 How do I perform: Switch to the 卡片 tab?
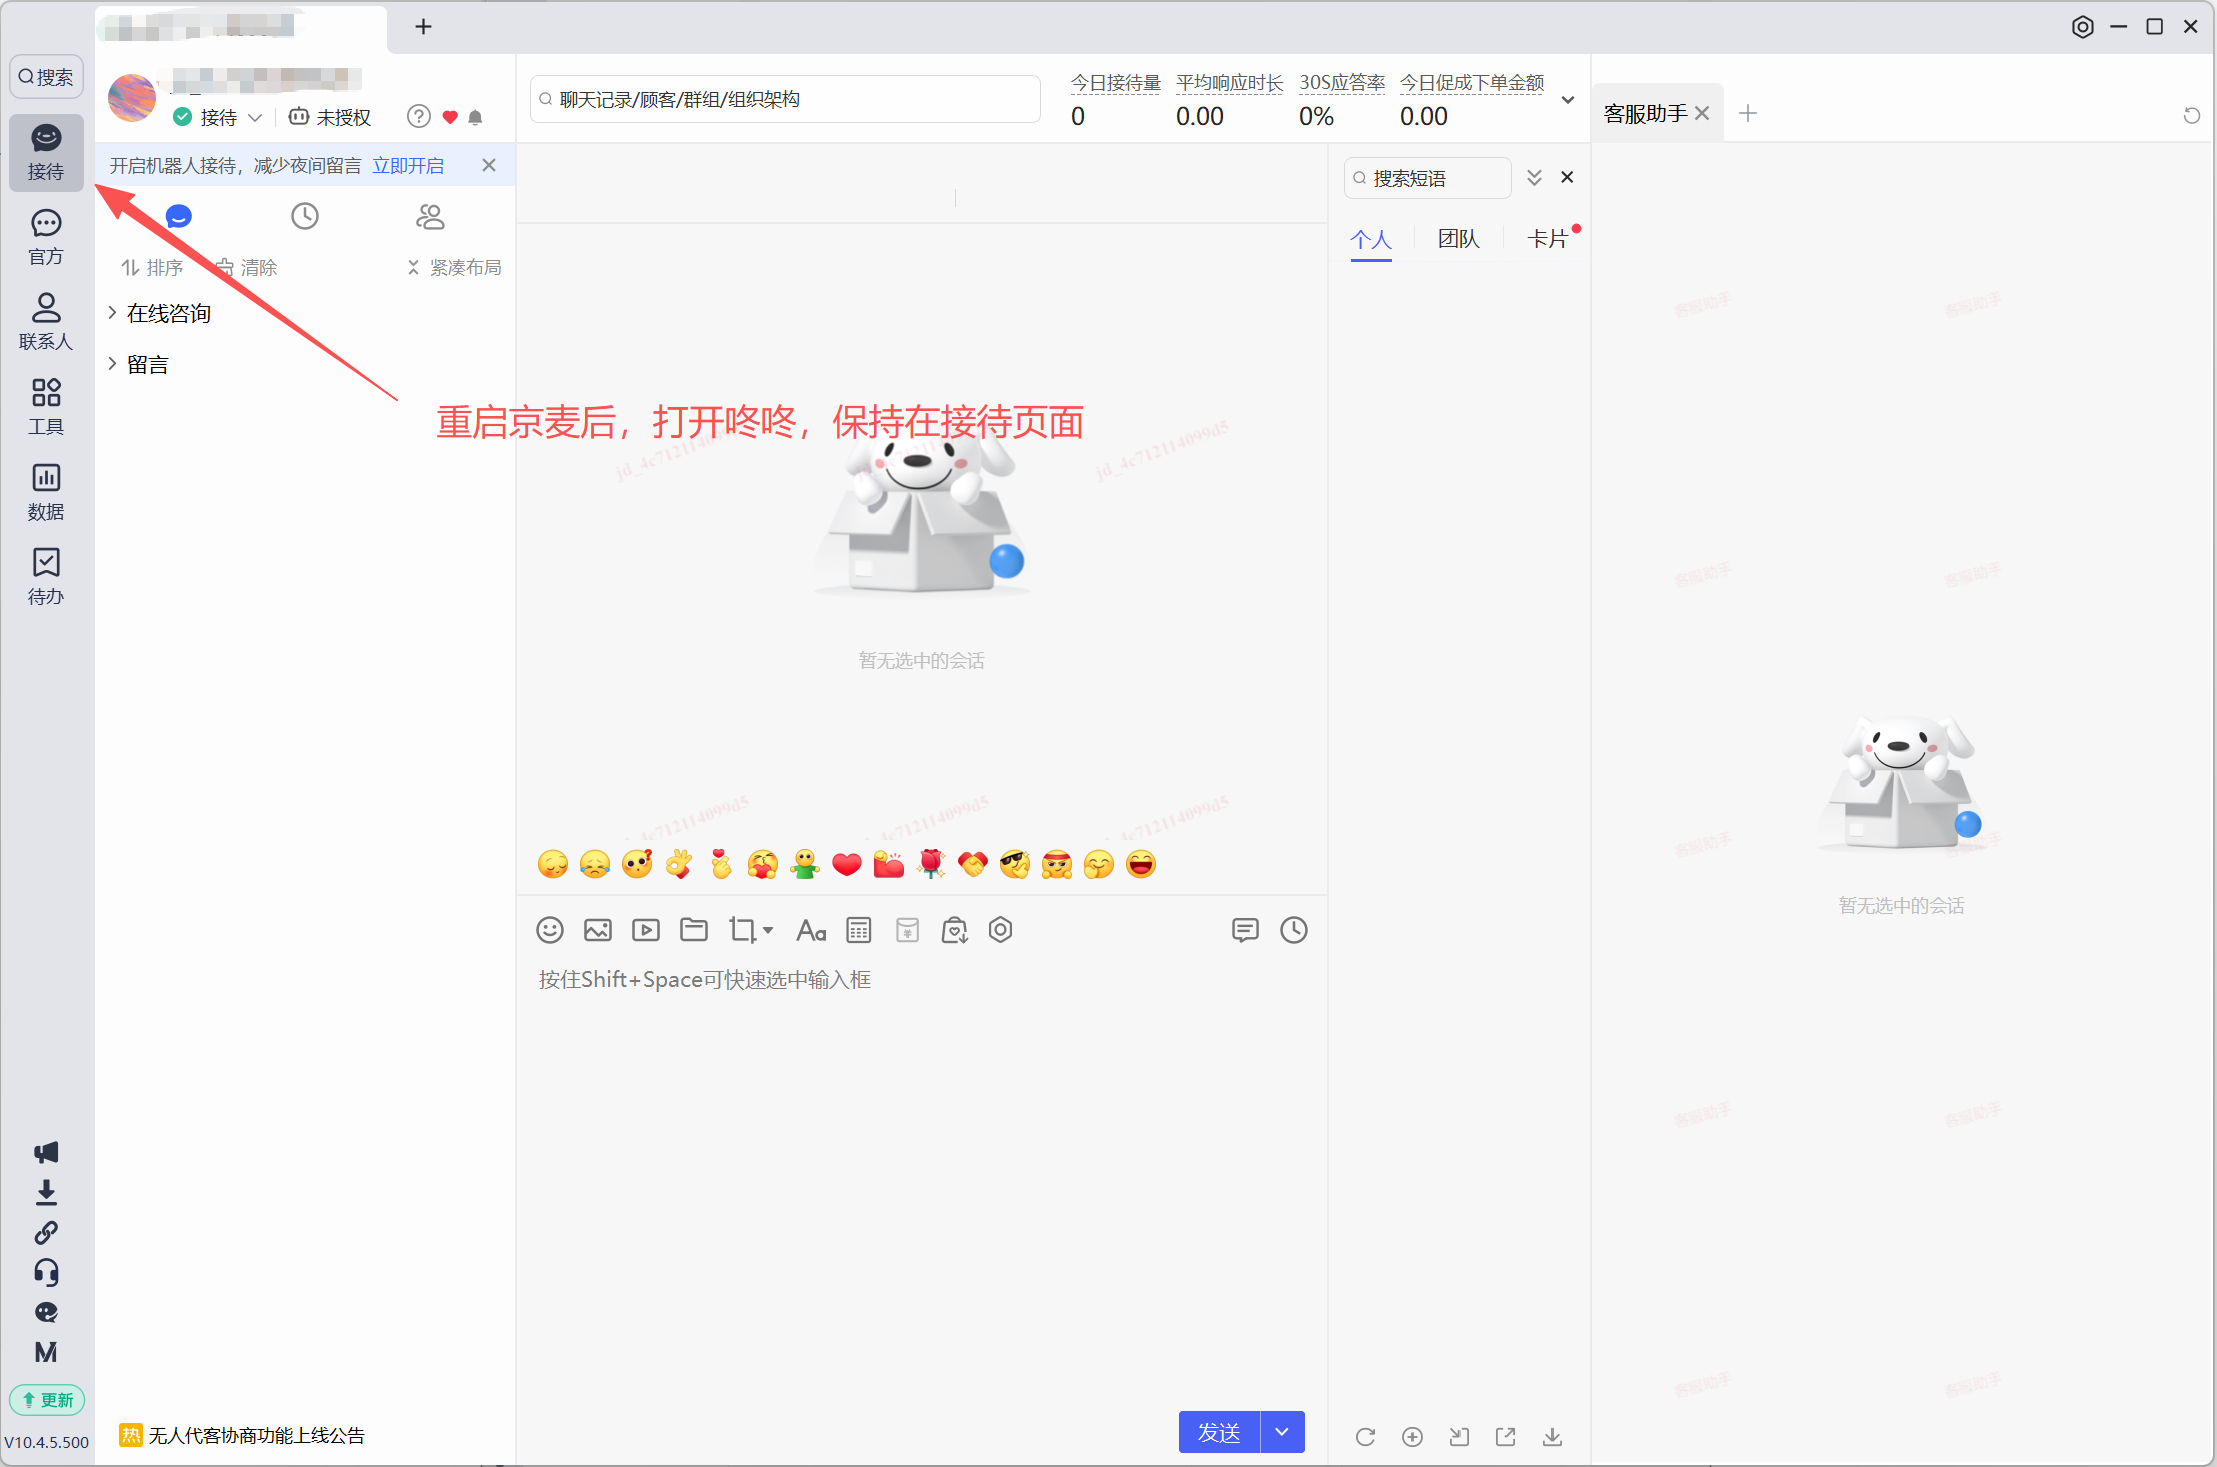[x=1547, y=239]
